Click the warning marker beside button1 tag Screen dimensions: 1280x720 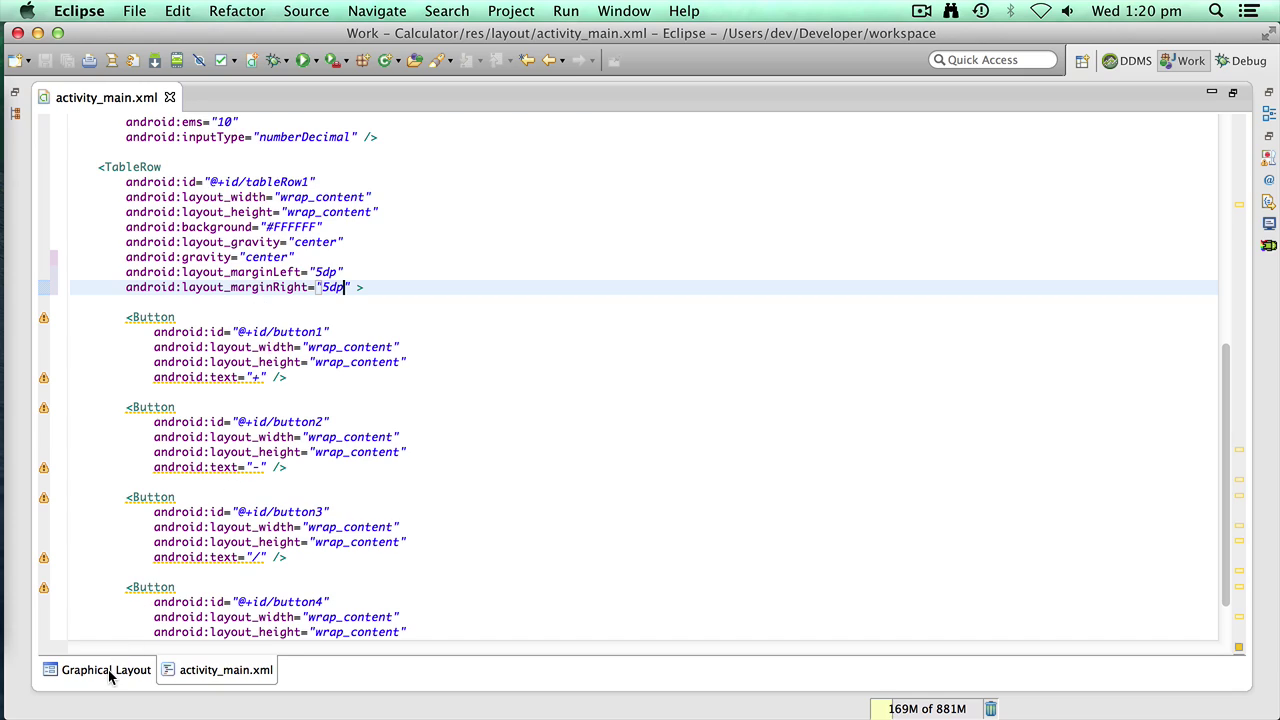coord(44,317)
